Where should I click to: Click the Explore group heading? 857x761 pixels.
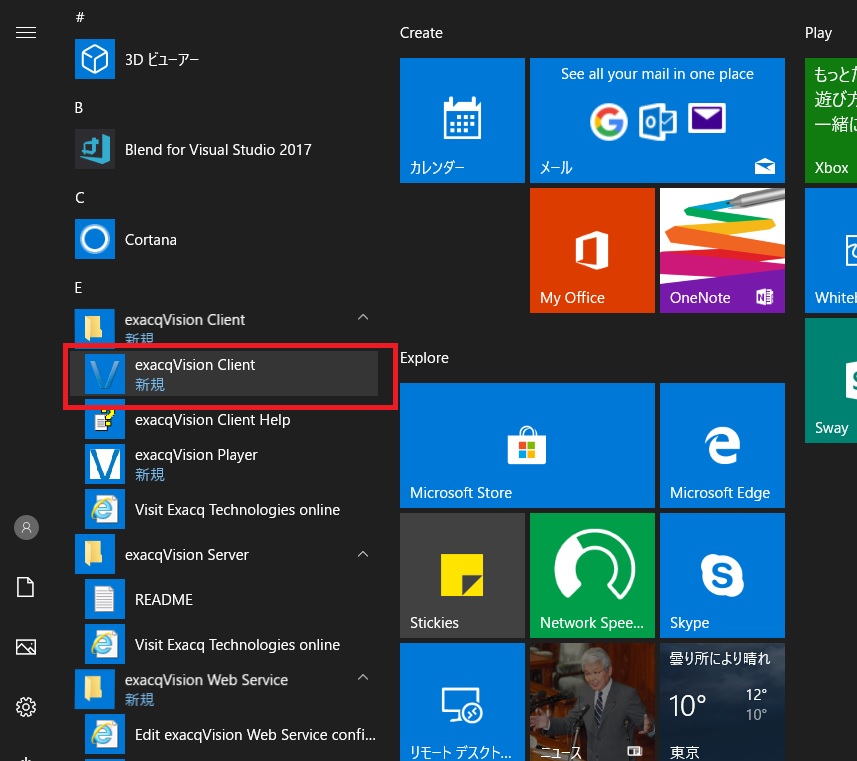click(x=424, y=358)
